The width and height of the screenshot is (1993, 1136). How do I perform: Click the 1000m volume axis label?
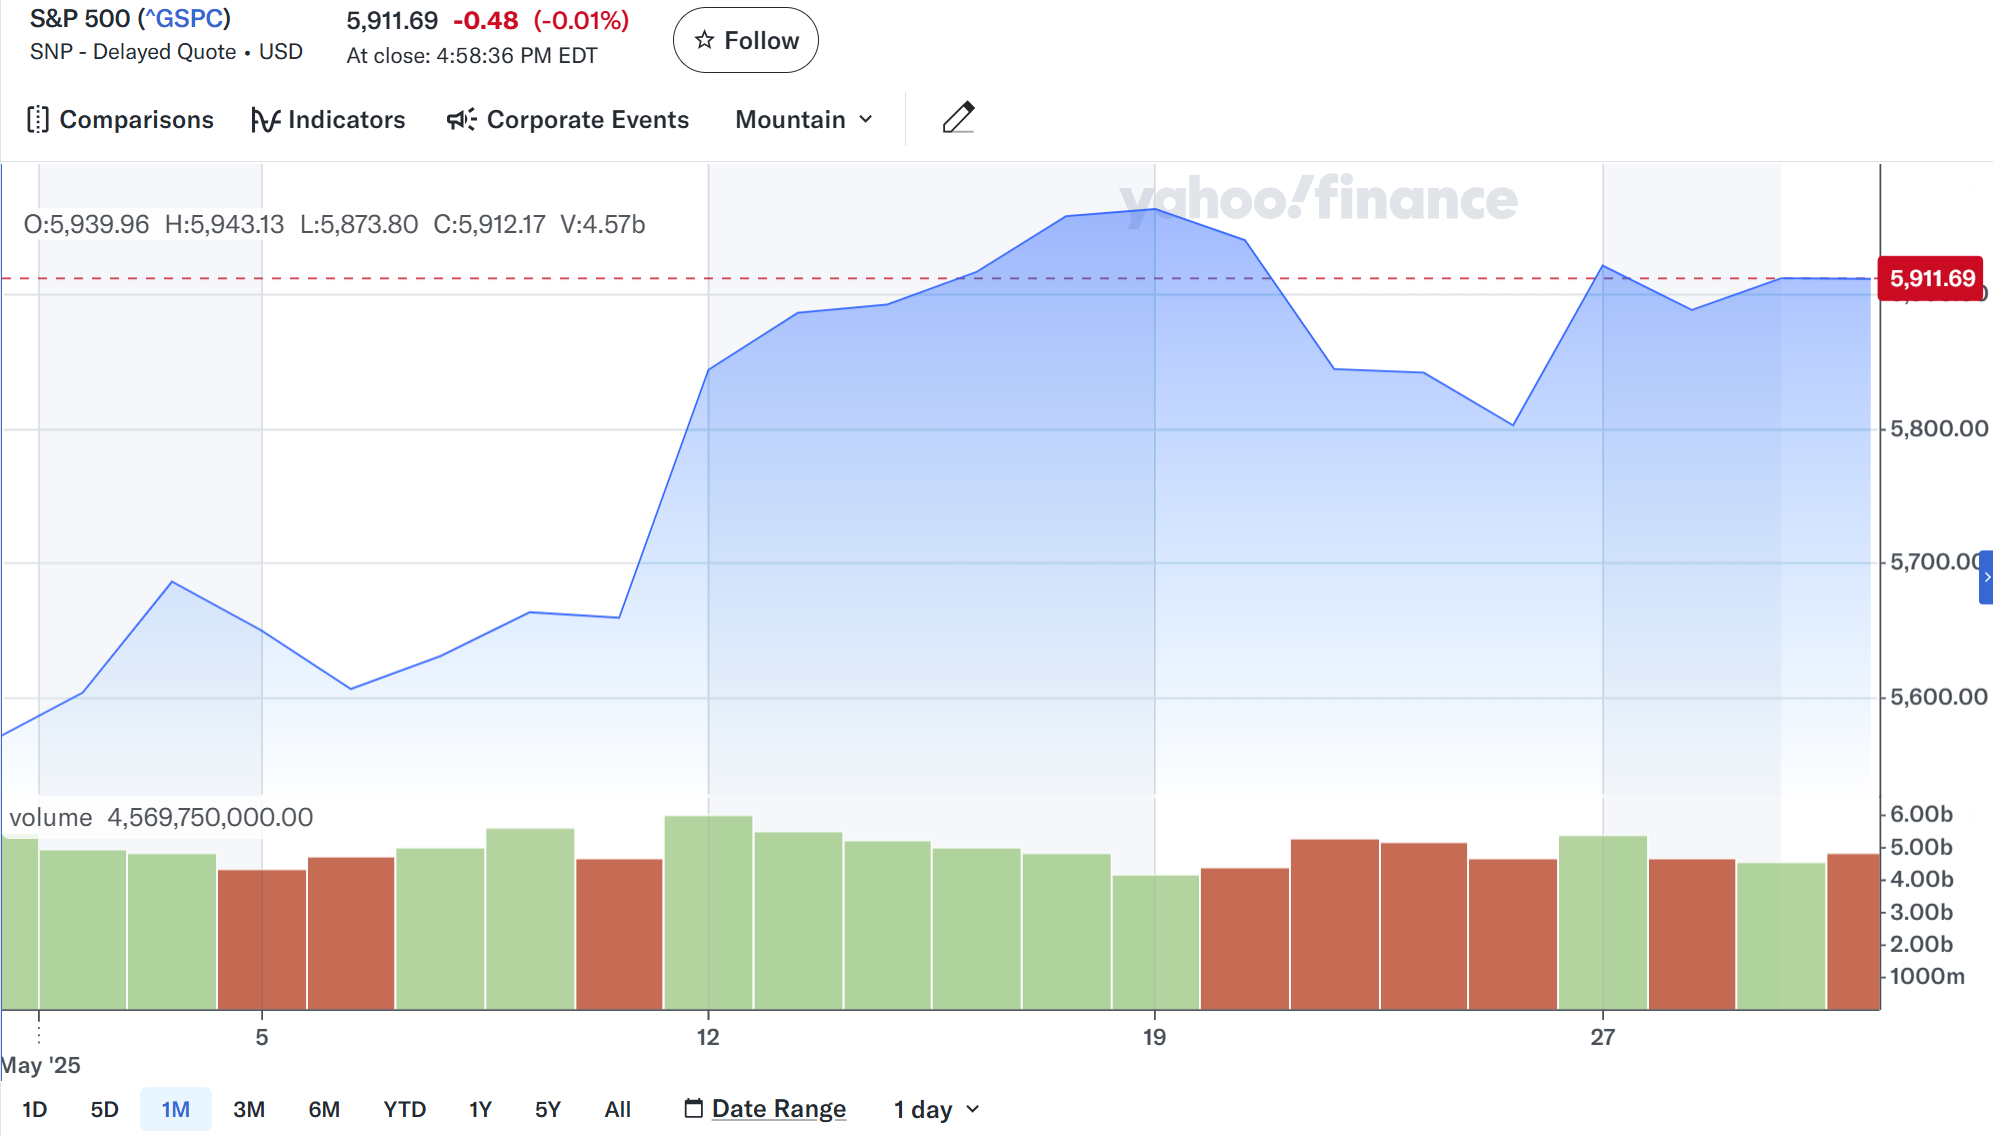point(1927,976)
